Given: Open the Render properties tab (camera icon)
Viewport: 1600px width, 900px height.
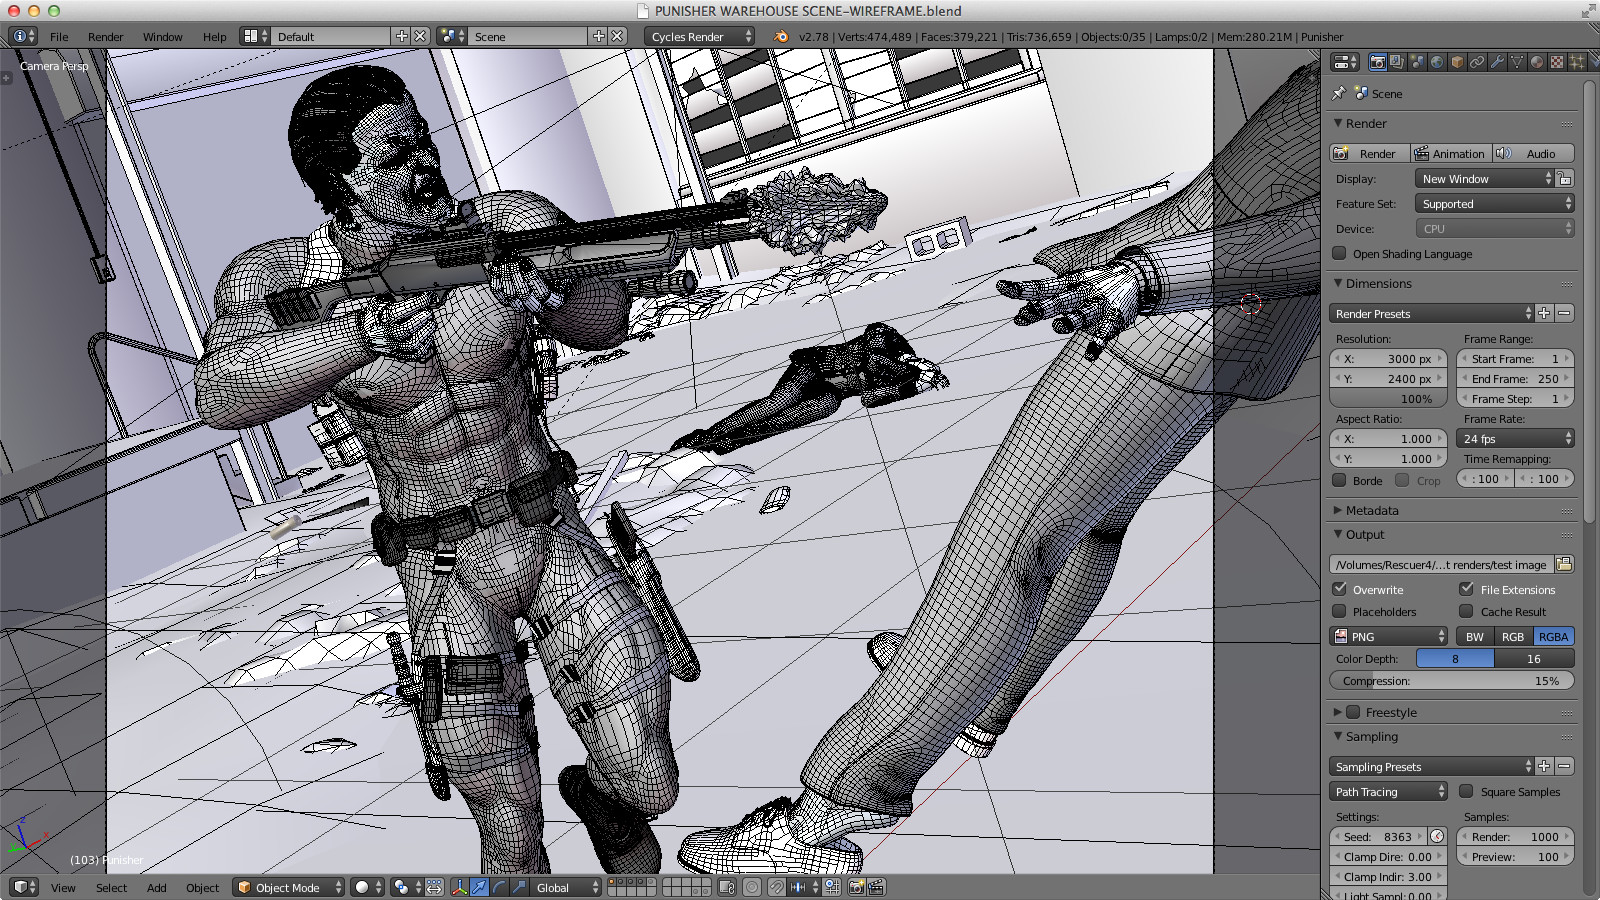Looking at the screenshot, I should pyautogui.click(x=1377, y=62).
